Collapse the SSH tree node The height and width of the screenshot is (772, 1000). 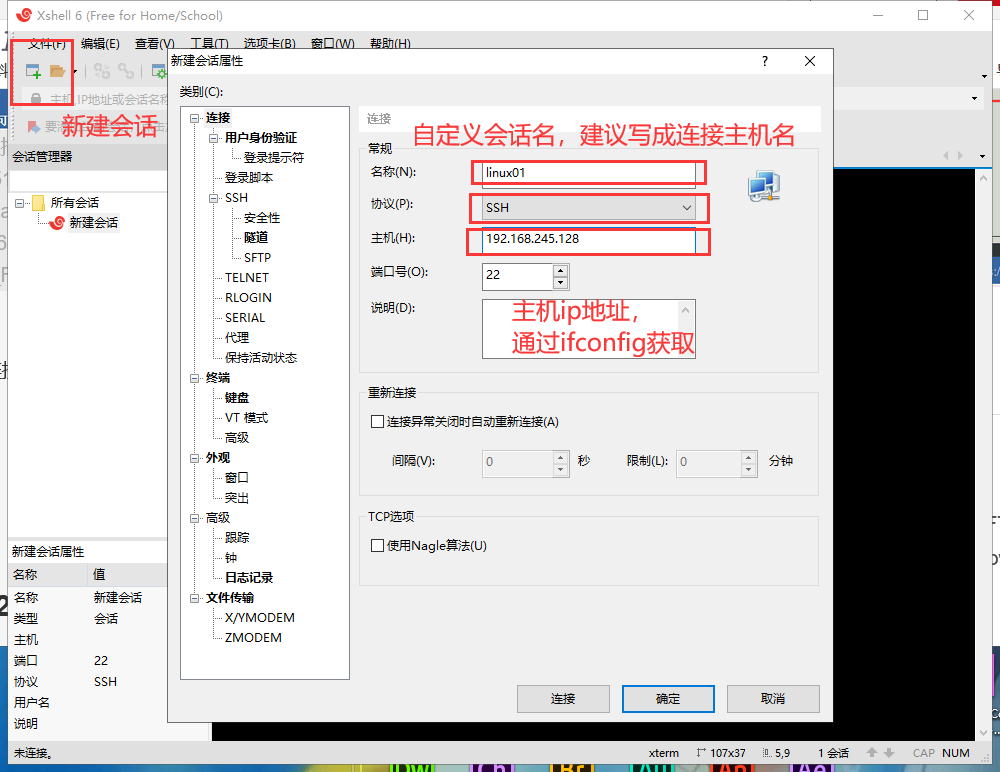(213, 198)
